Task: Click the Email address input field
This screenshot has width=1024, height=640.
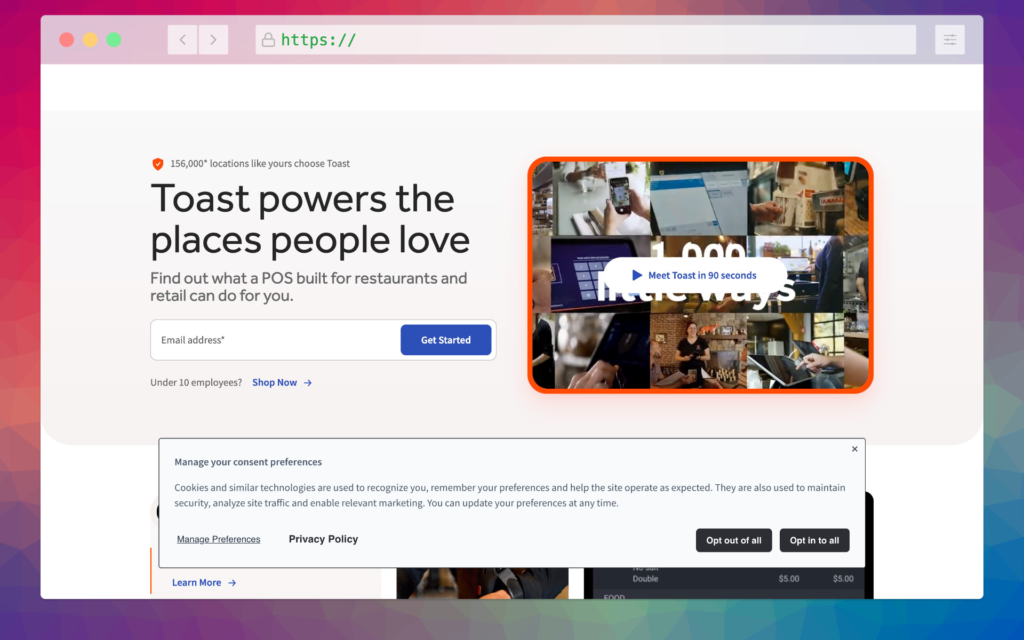Action: coord(276,340)
